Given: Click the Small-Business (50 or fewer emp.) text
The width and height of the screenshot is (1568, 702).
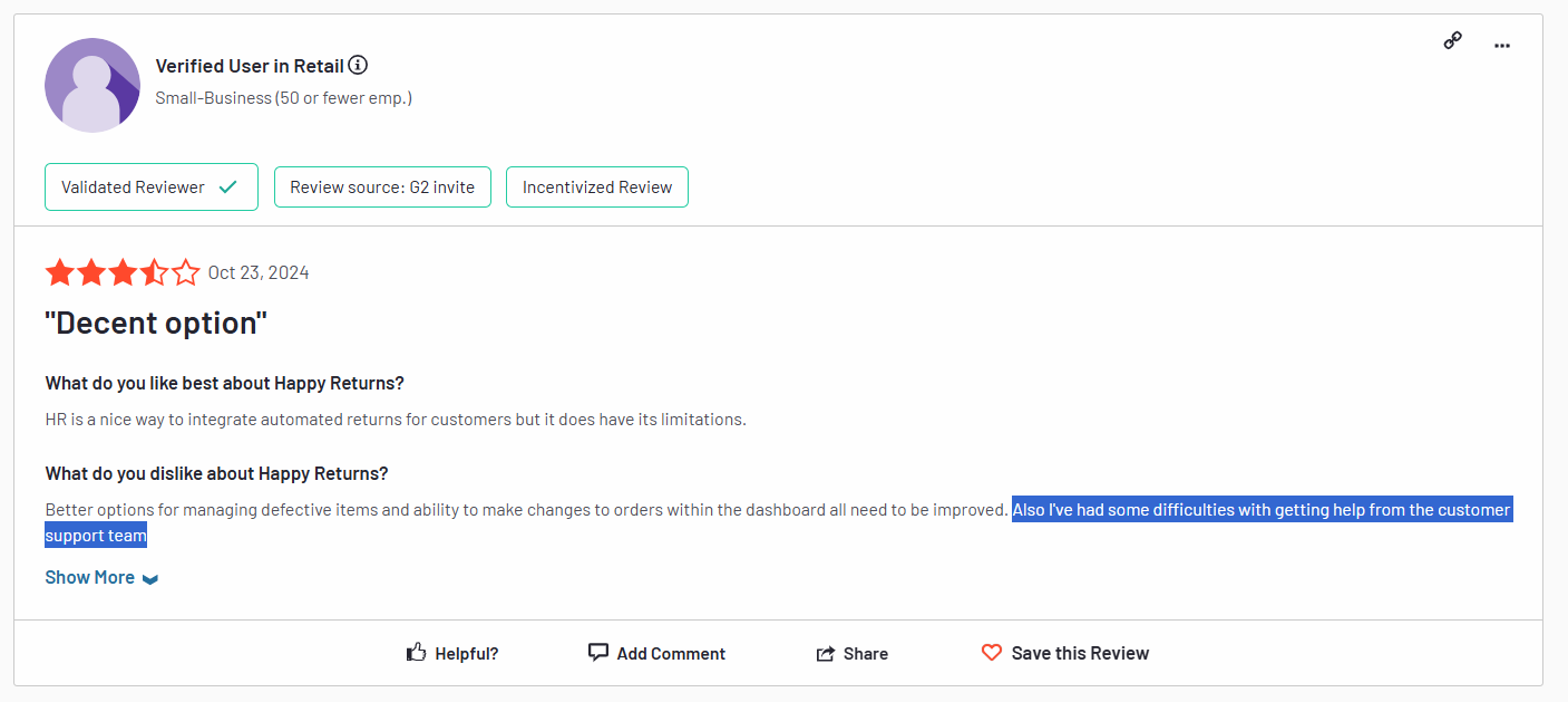Looking at the screenshot, I should point(284,98).
